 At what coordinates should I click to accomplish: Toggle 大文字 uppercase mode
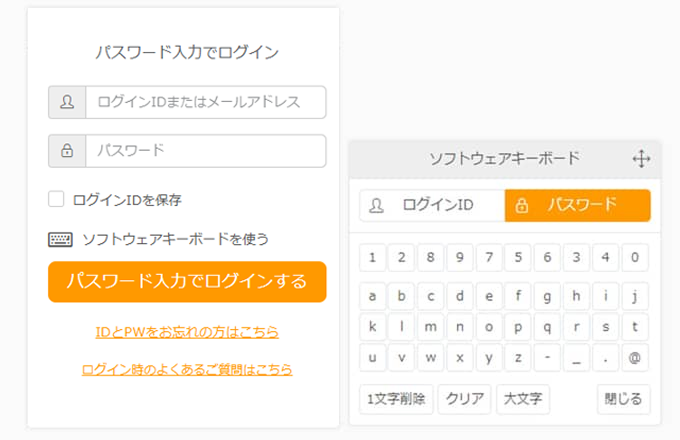(522, 399)
